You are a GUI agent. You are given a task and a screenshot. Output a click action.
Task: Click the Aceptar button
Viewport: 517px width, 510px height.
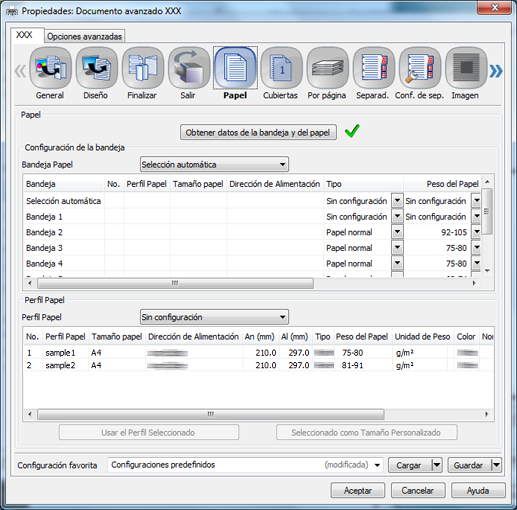pyautogui.click(x=358, y=491)
